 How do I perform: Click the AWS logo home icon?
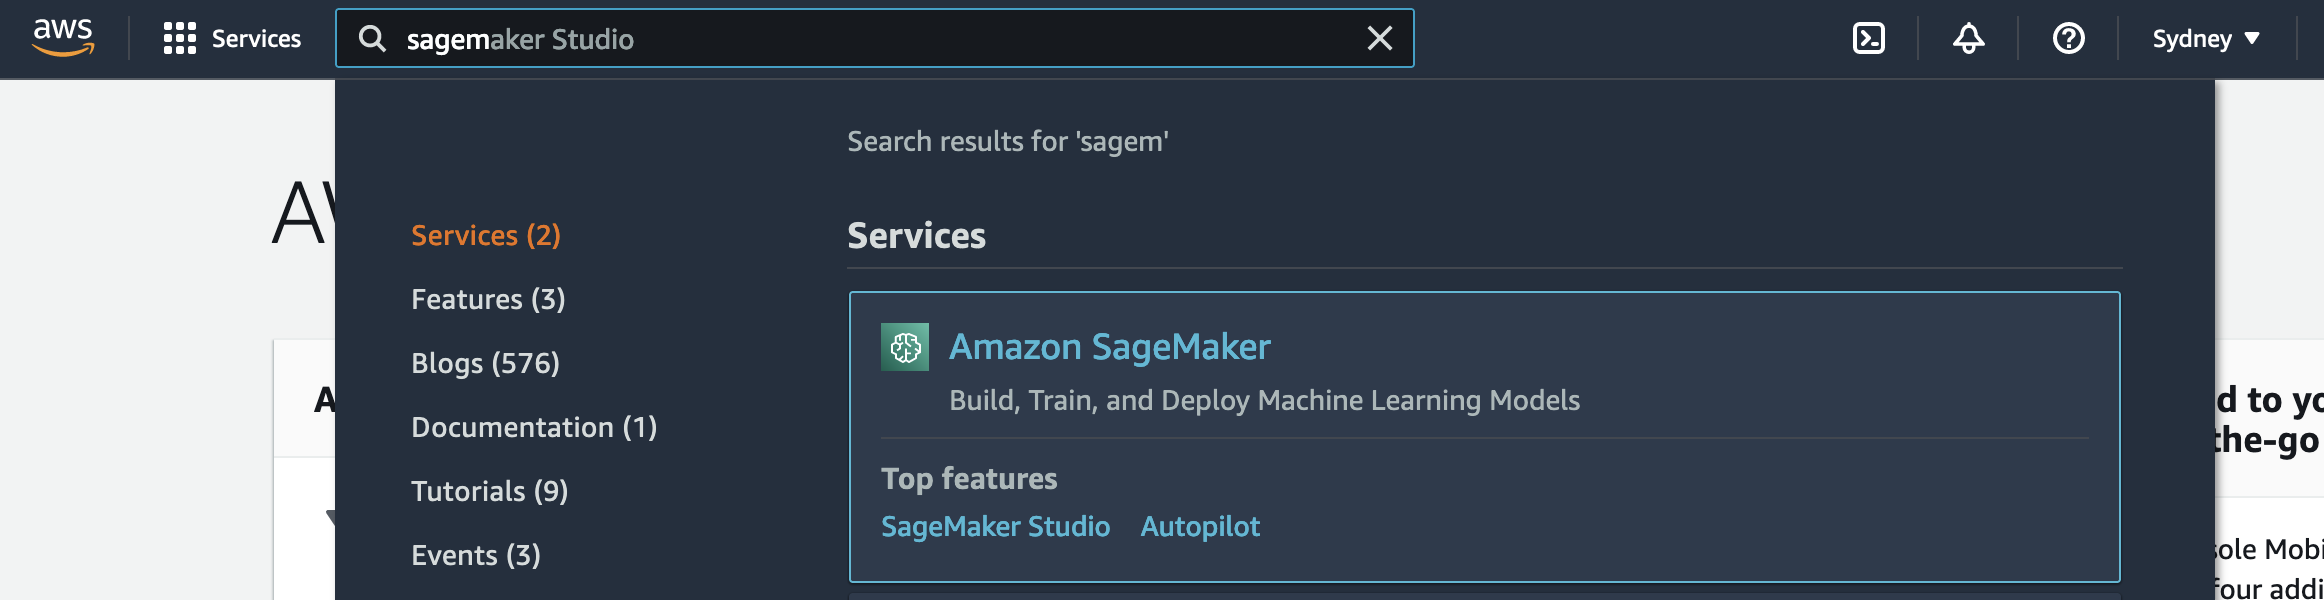click(x=63, y=38)
